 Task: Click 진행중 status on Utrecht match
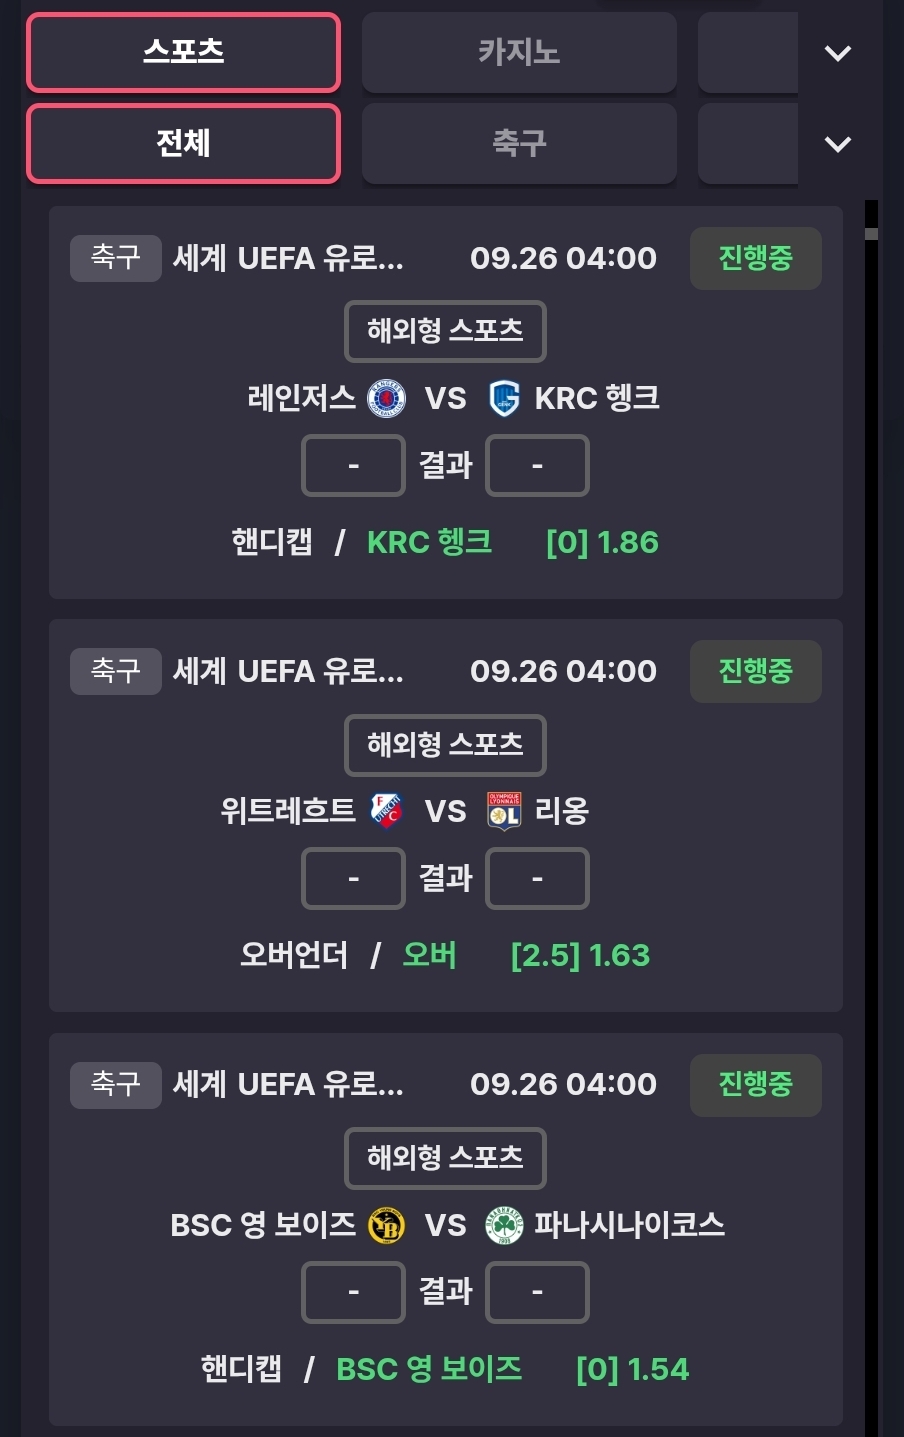pos(755,671)
